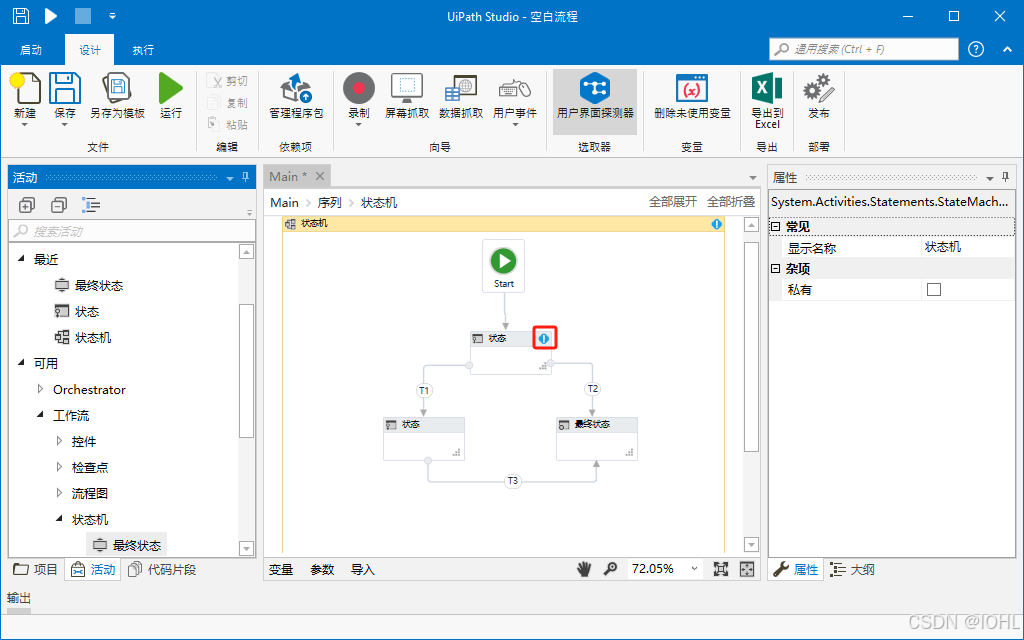Expand the 检查点 tree node
This screenshot has height=640, width=1024.
tap(59, 467)
